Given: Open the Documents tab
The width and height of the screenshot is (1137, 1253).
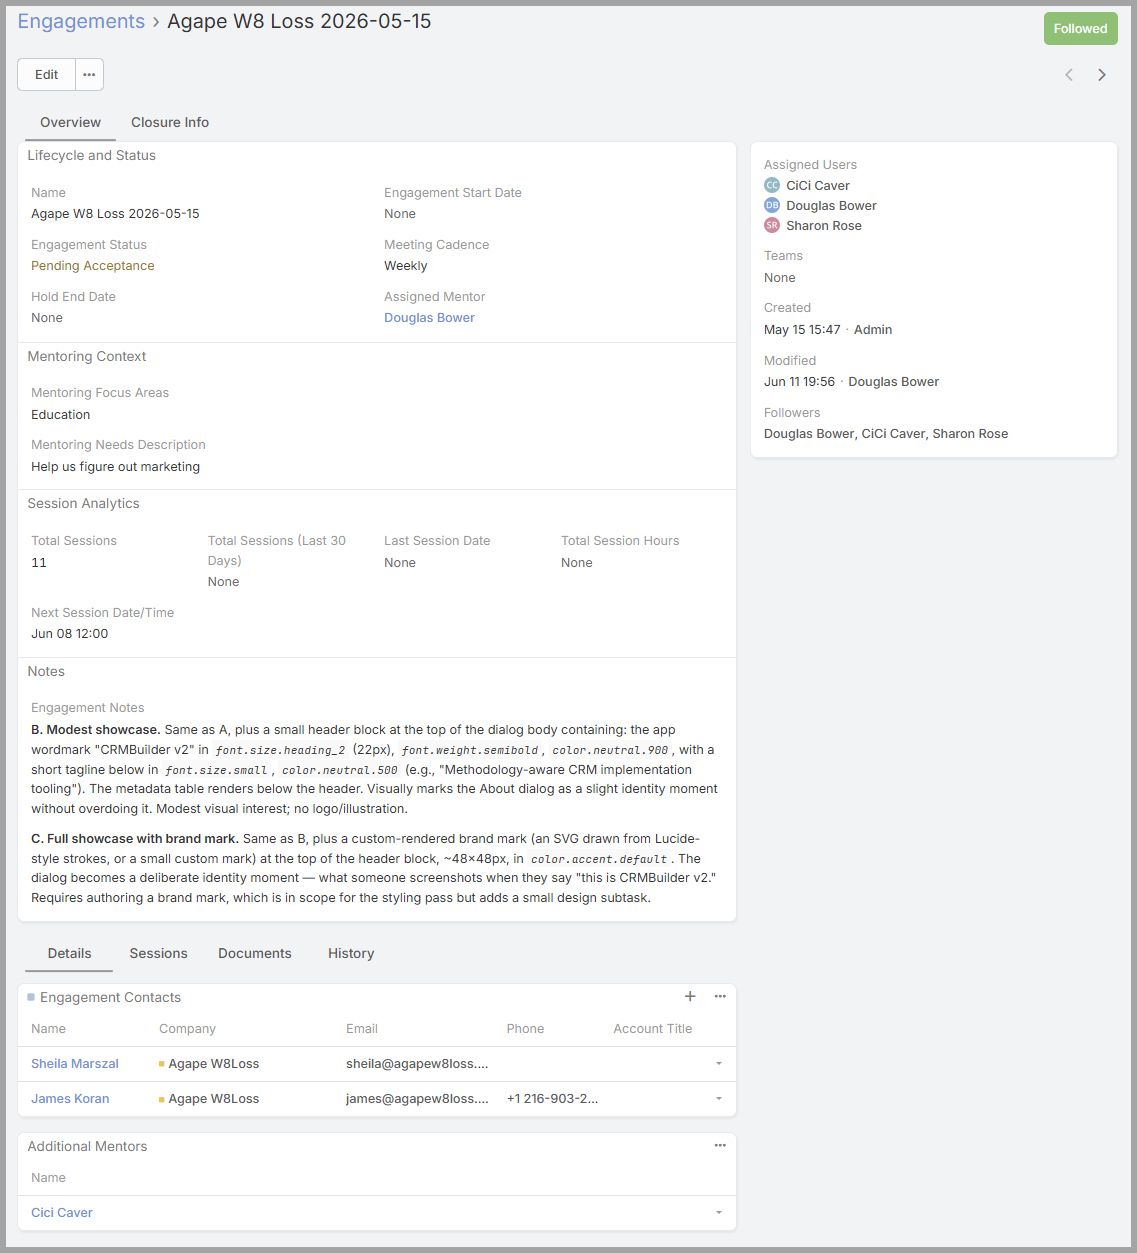Looking at the screenshot, I should (x=255, y=954).
